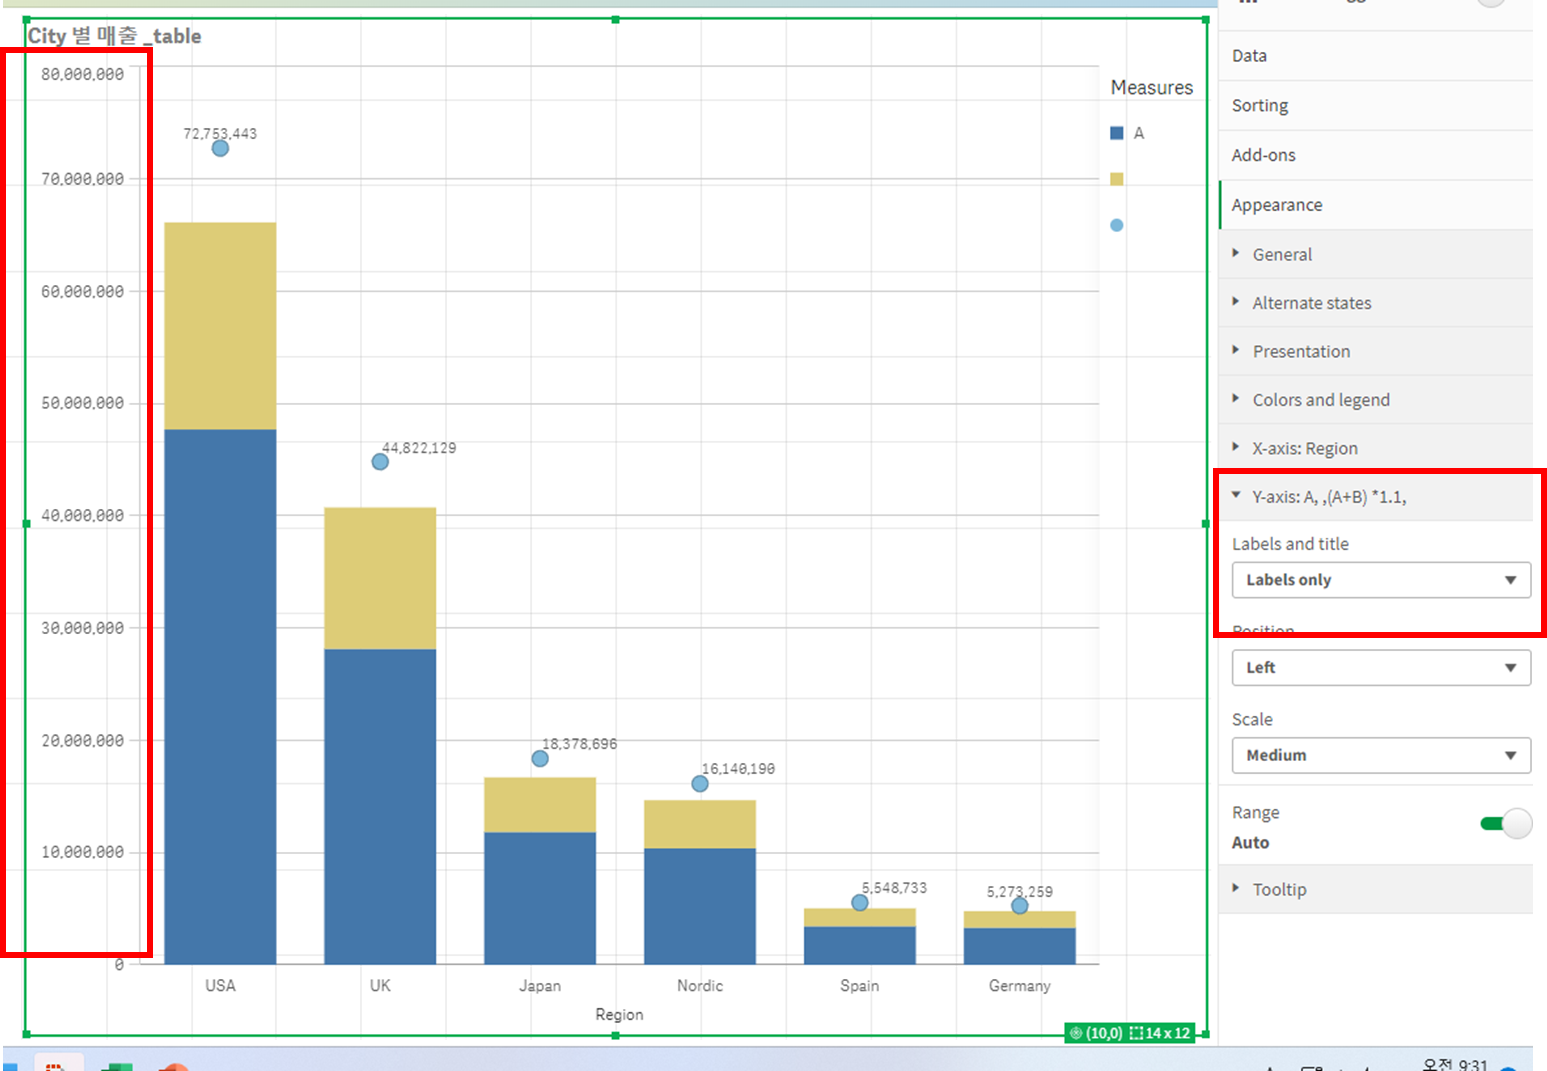The width and height of the screenshot is (1547, 1071).
Task: Select the Excel icon on the taskbar
Action: click(x=120, y=1066)
